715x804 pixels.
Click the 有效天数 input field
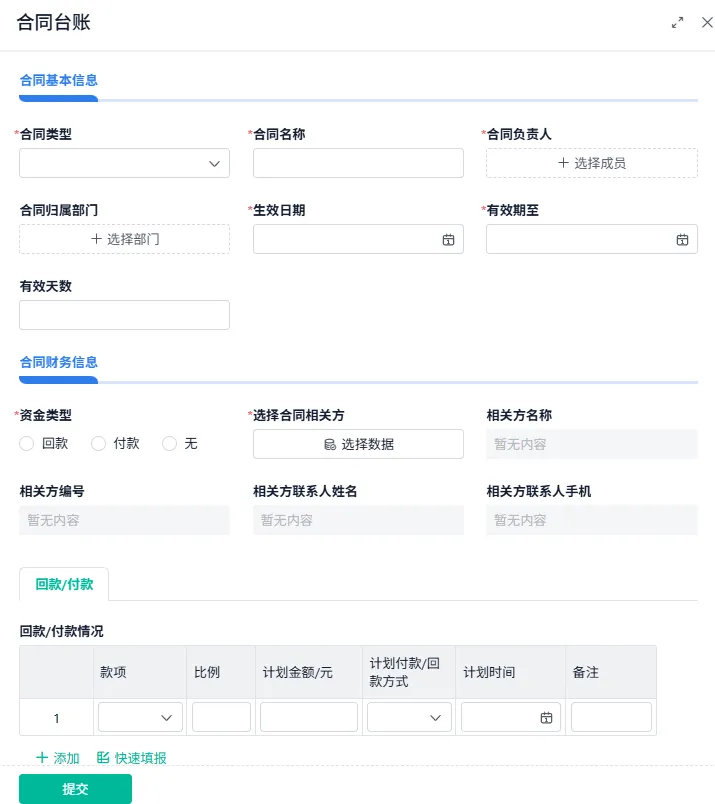pyautogui.click(x=124, y=315)
